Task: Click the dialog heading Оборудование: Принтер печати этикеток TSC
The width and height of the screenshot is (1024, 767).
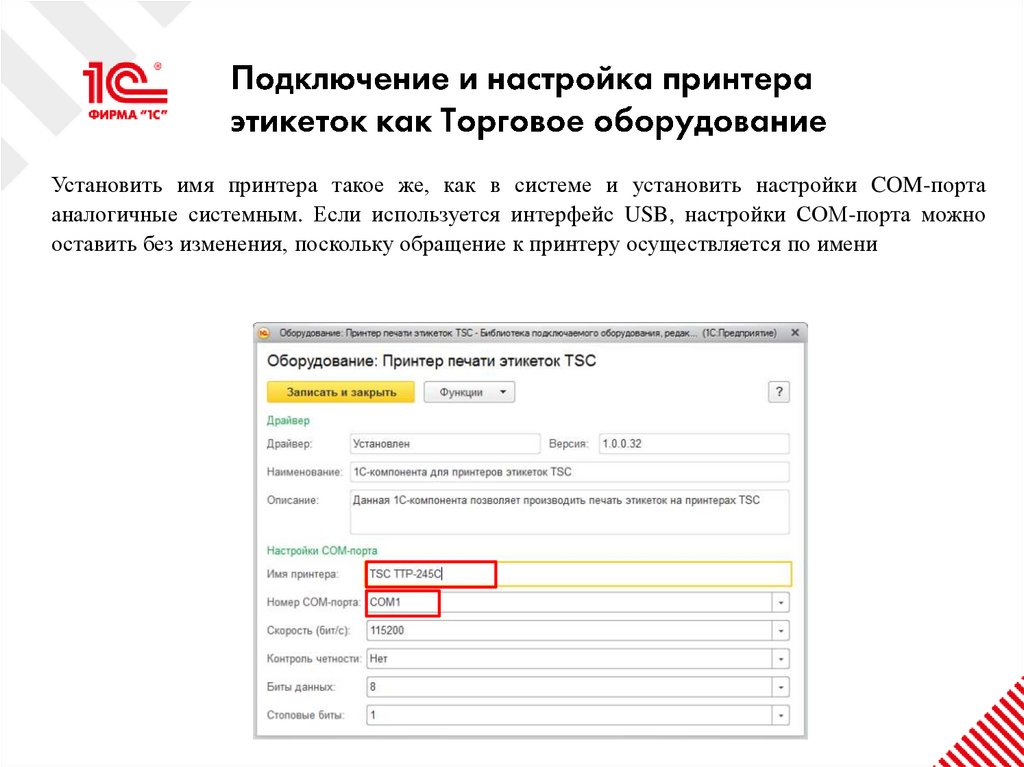Action: pos(431,360)
